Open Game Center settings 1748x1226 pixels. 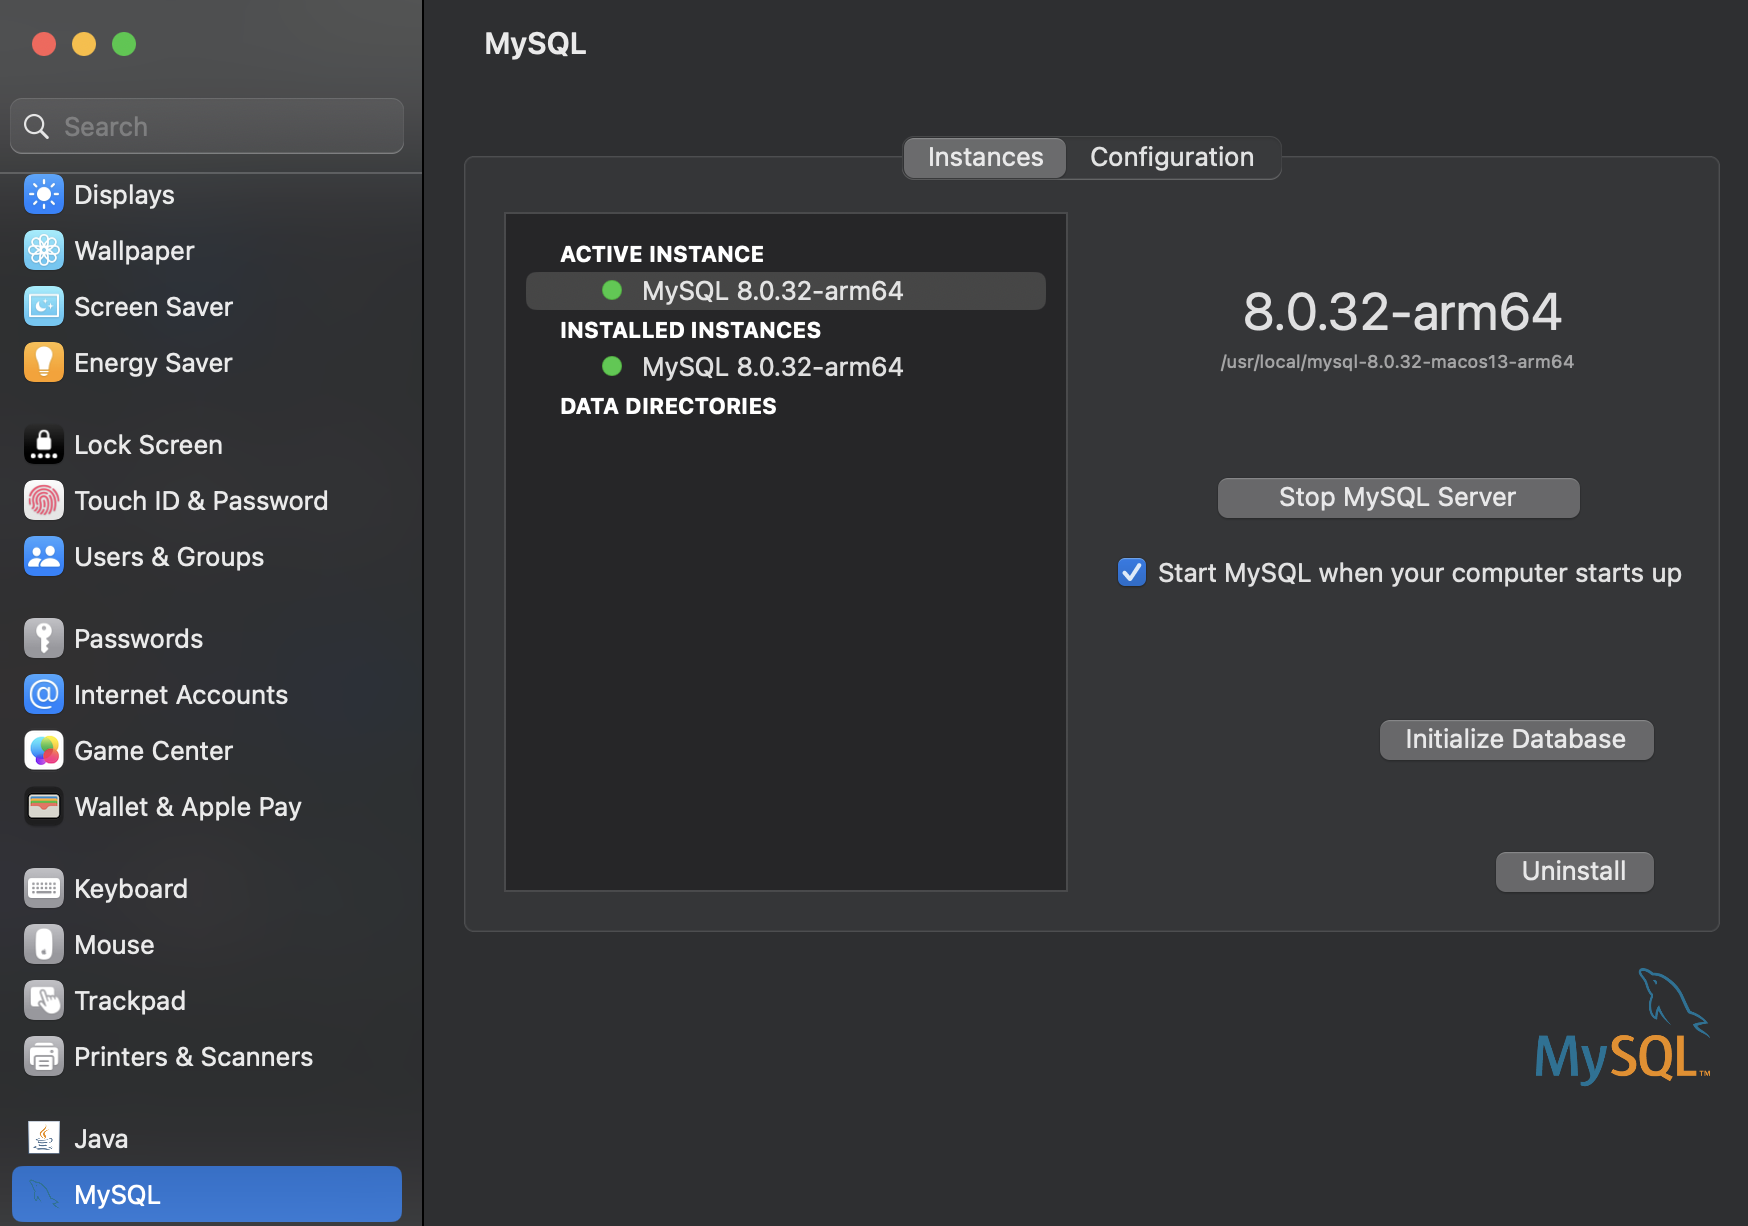[152, 750]
